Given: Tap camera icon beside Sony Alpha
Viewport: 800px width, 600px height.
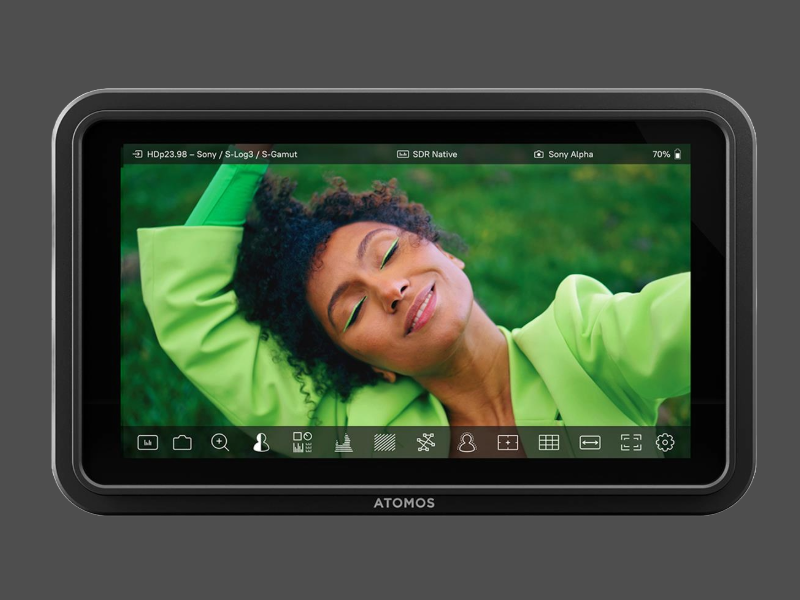Looking at the screenshot, I should pos(538,154).
